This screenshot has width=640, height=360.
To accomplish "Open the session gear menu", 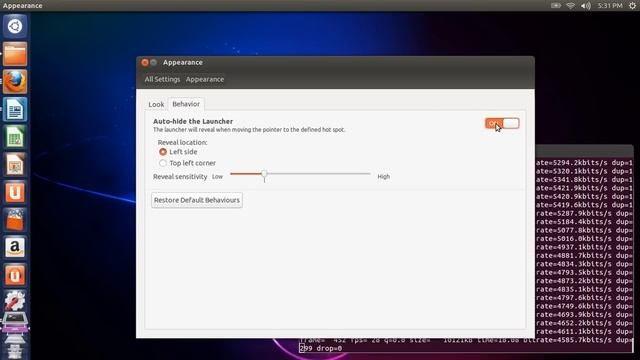I will coord(632,5).
